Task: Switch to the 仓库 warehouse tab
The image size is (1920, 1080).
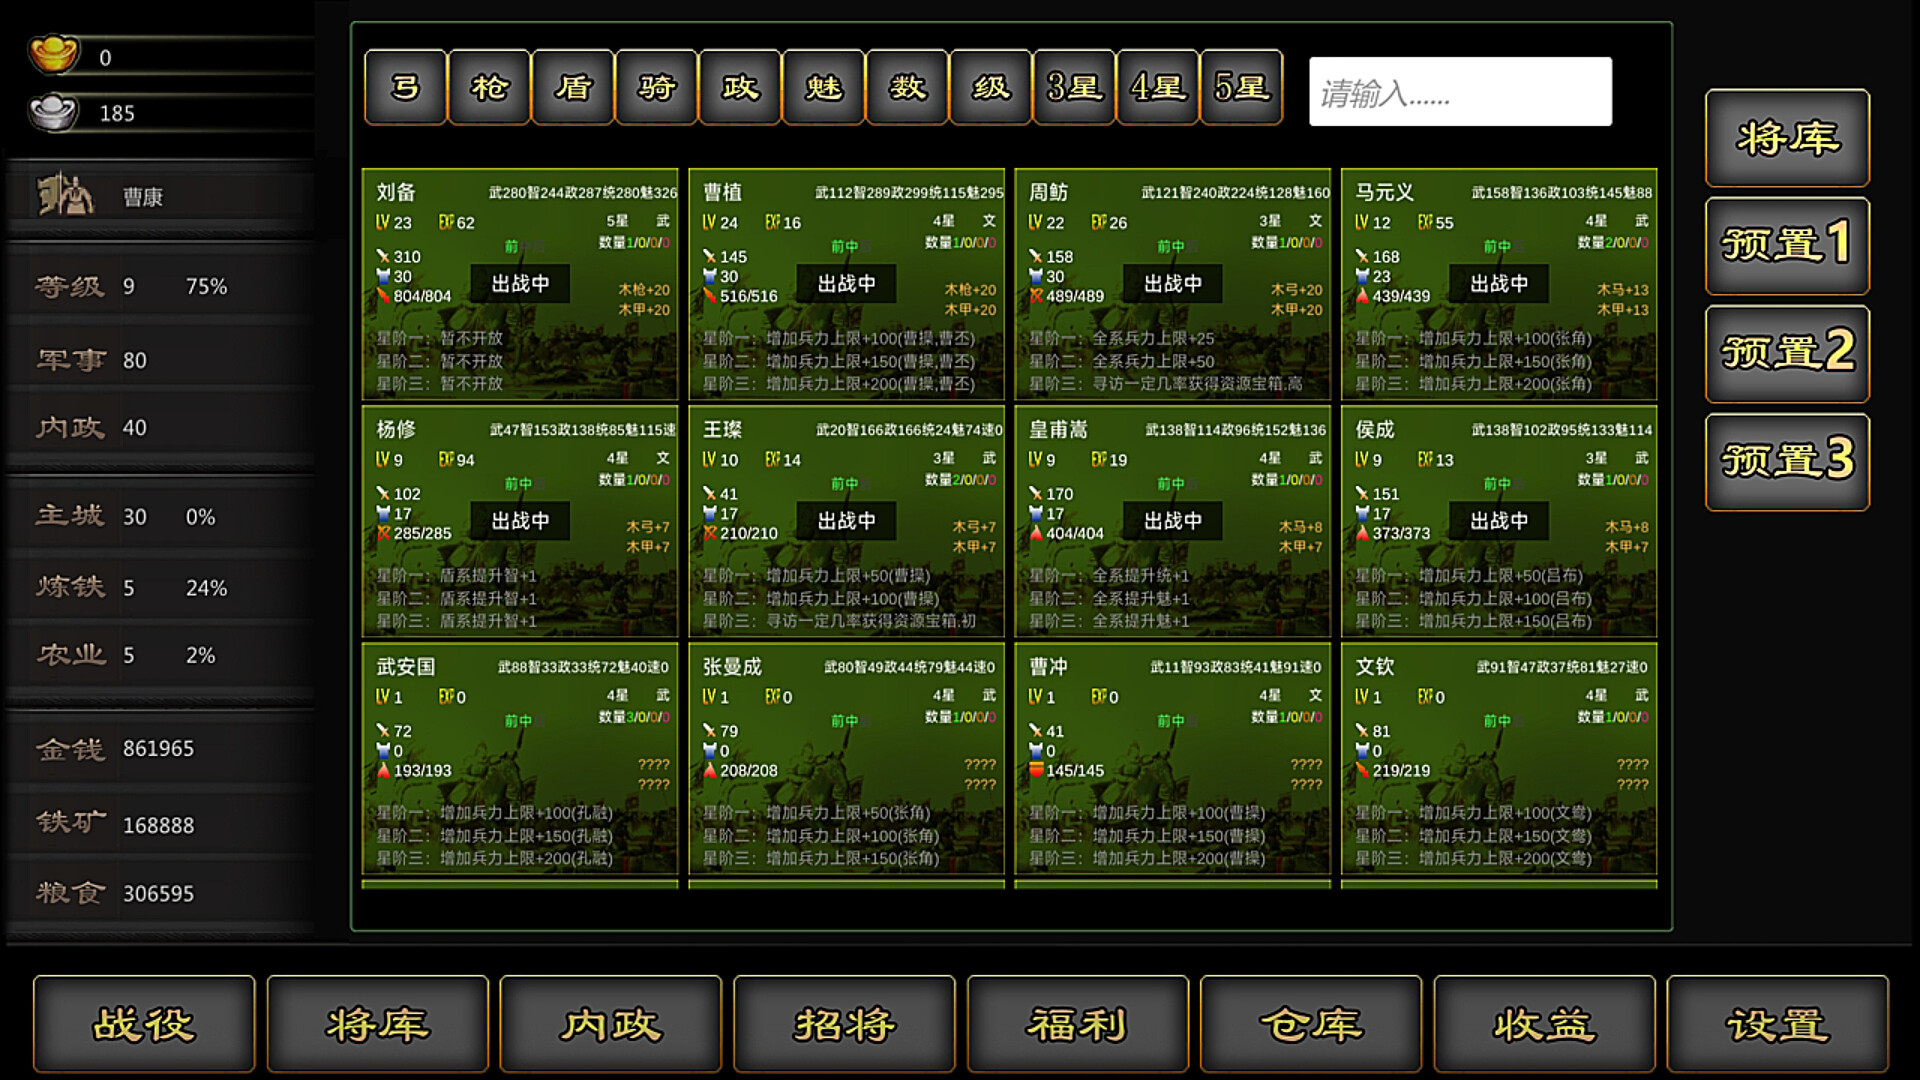Action: [1311, 1024]
